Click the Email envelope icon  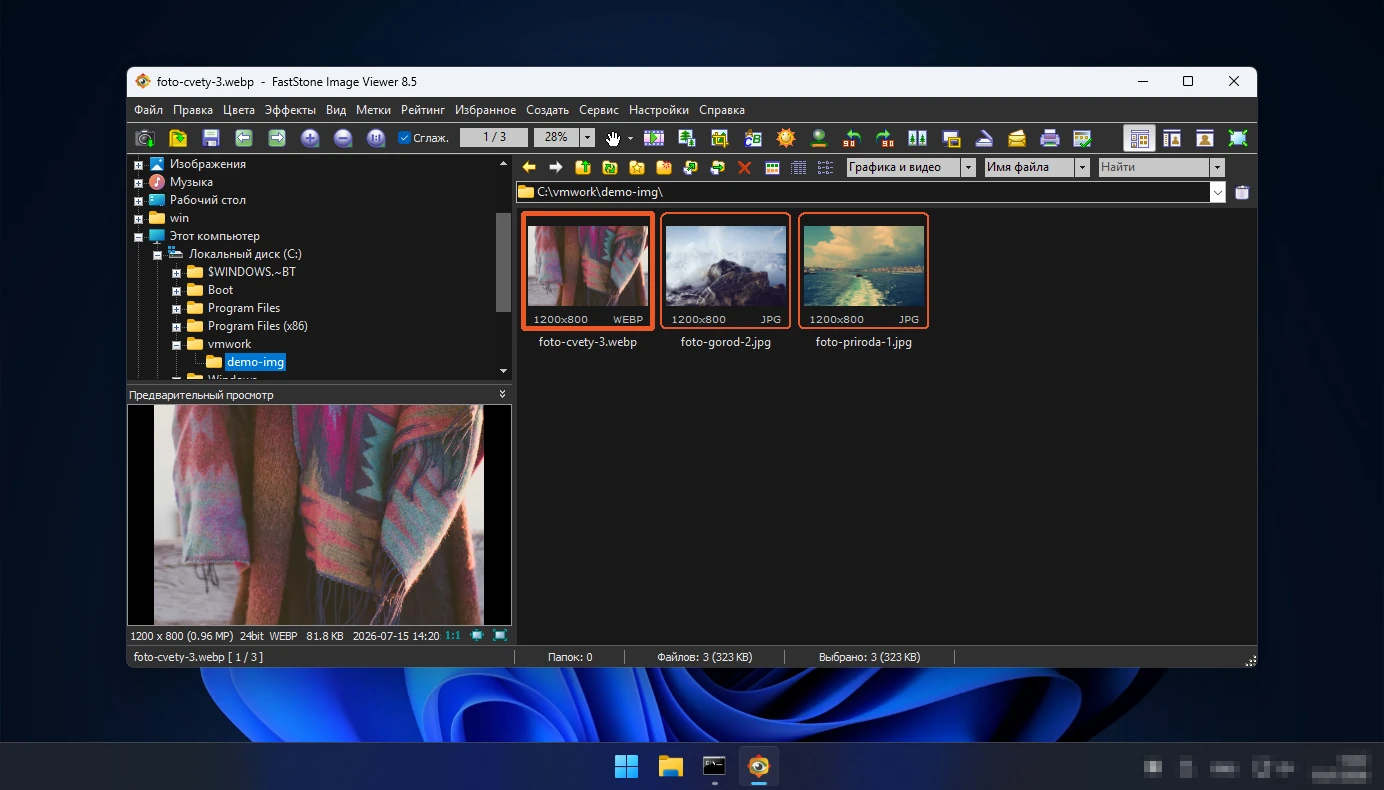coord(1017,138)
